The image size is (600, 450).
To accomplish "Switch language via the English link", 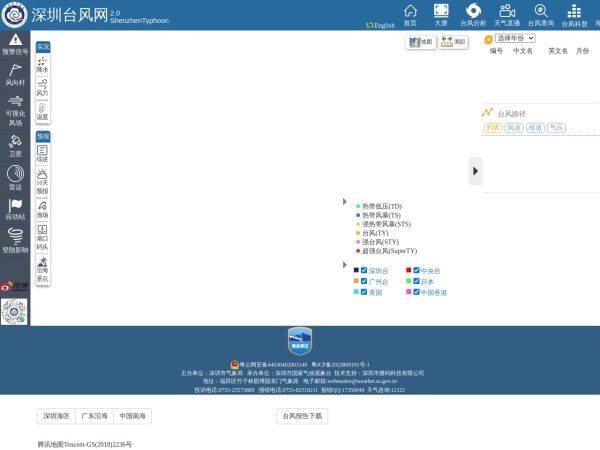I will coord(380,25).
